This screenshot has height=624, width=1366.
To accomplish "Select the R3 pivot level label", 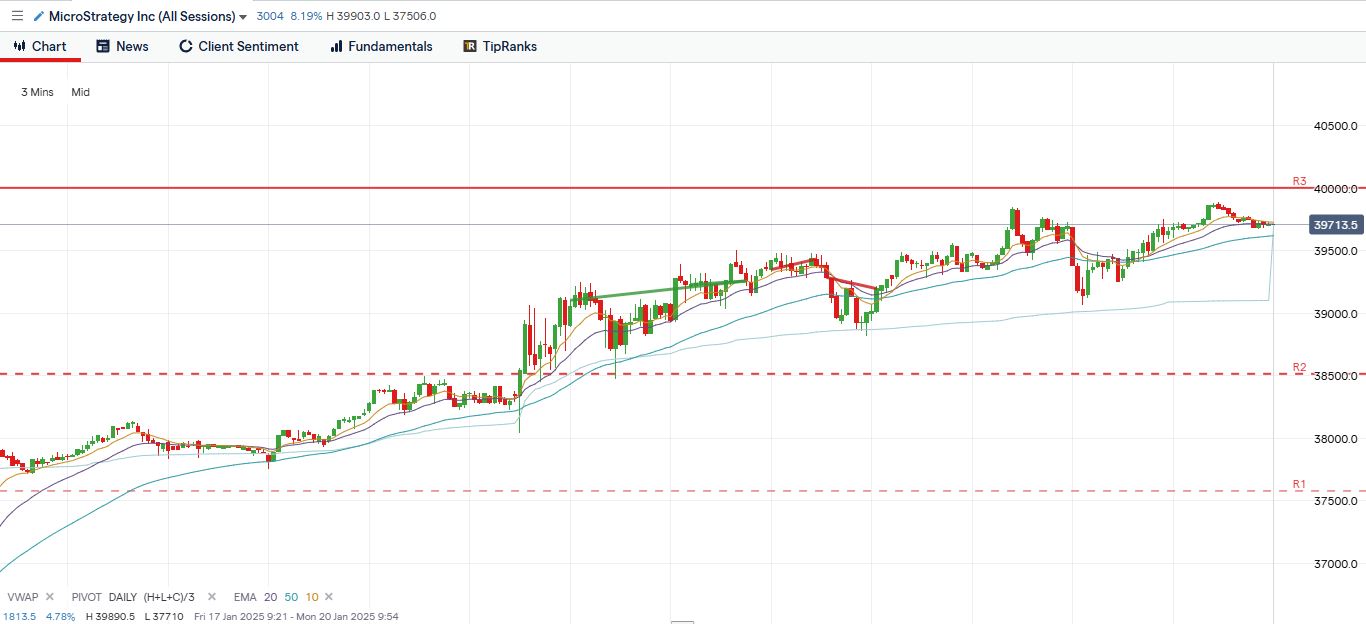I will click(1299, 181).
